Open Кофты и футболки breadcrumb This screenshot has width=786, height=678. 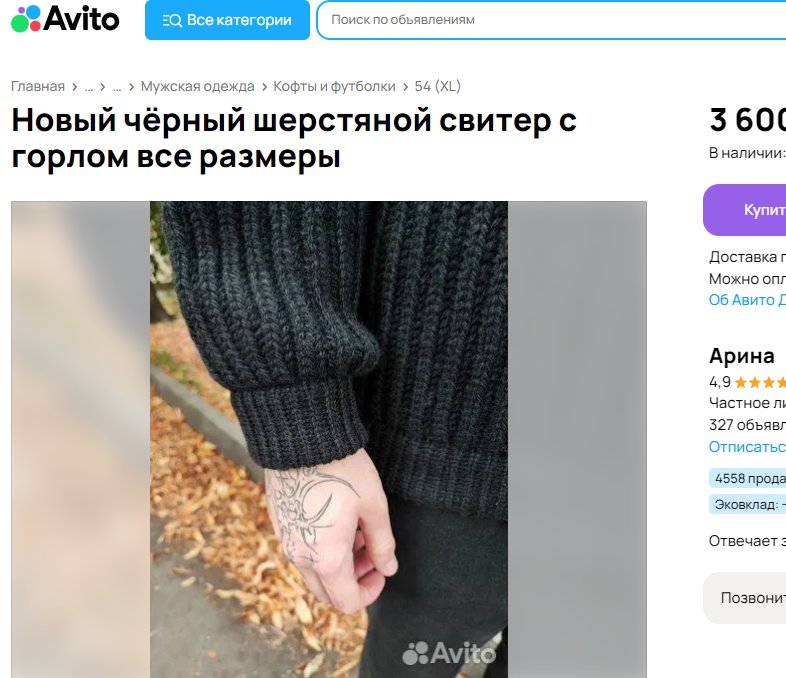tap(334, 86)
